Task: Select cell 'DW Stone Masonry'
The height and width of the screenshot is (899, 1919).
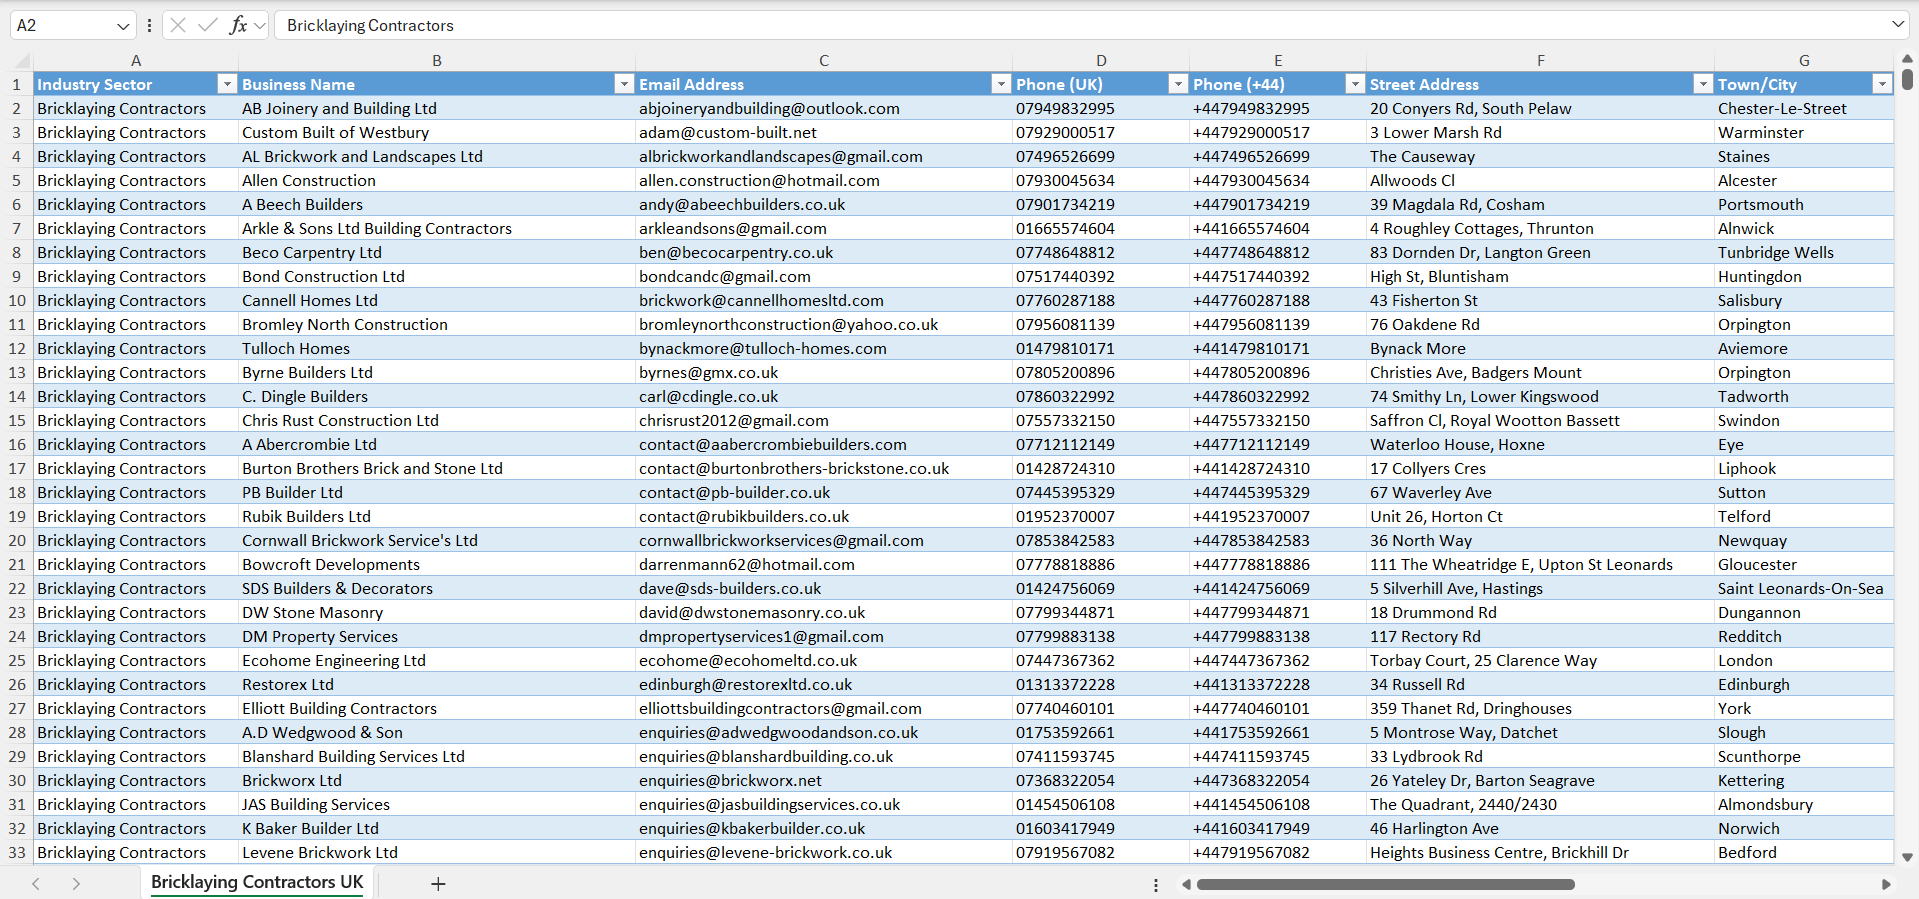Action: (x=437, y=612)
